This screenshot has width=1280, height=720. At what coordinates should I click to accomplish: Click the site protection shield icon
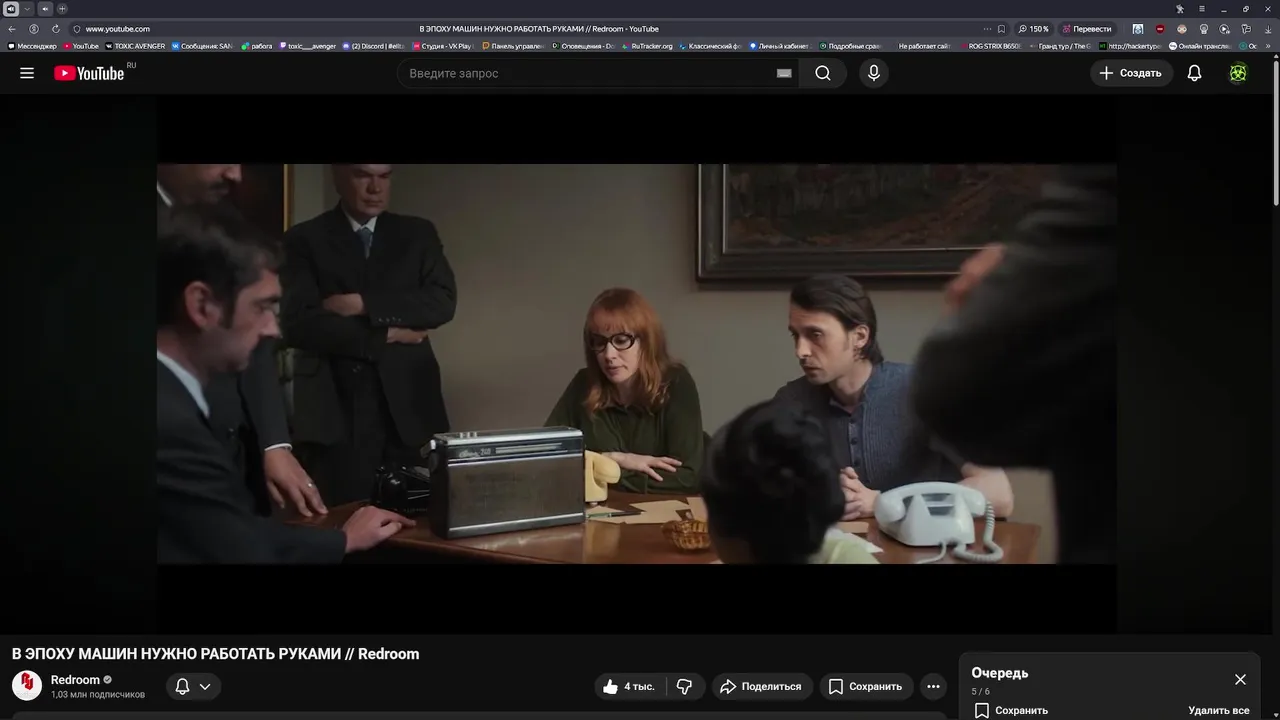pos(77,29)
